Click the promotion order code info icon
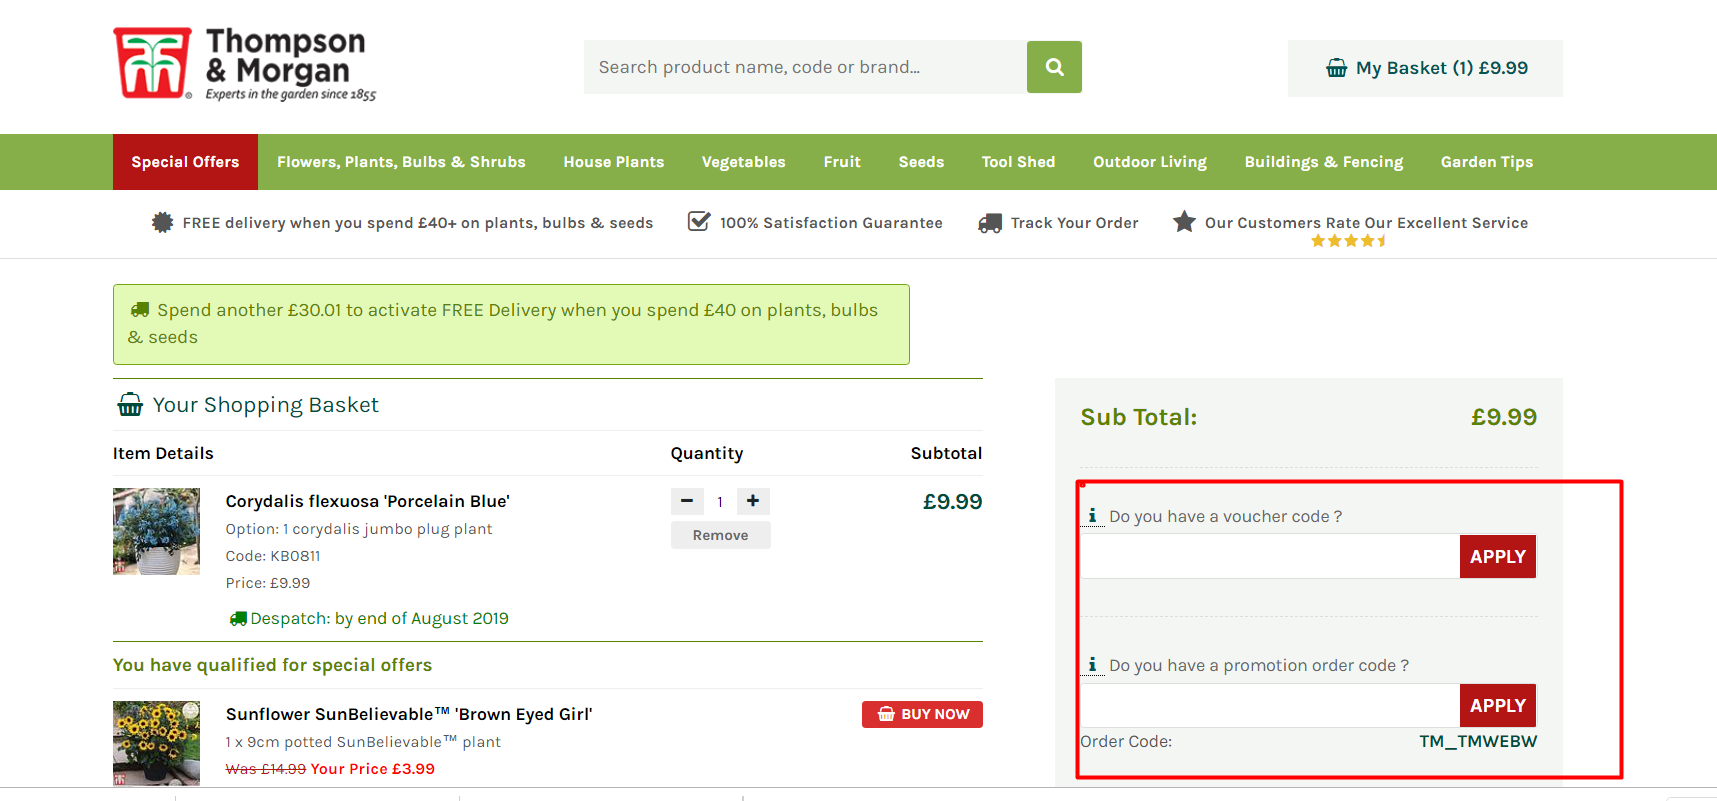Image resolution: width=1717 pixels, height=801 pixels. pos(1092,664)
